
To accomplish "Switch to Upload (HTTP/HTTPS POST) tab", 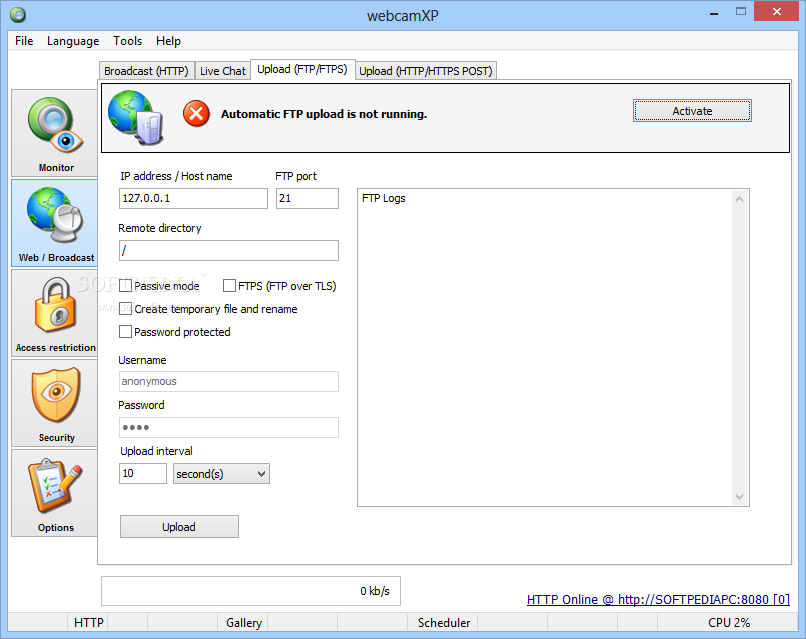I will pos(426,70).
